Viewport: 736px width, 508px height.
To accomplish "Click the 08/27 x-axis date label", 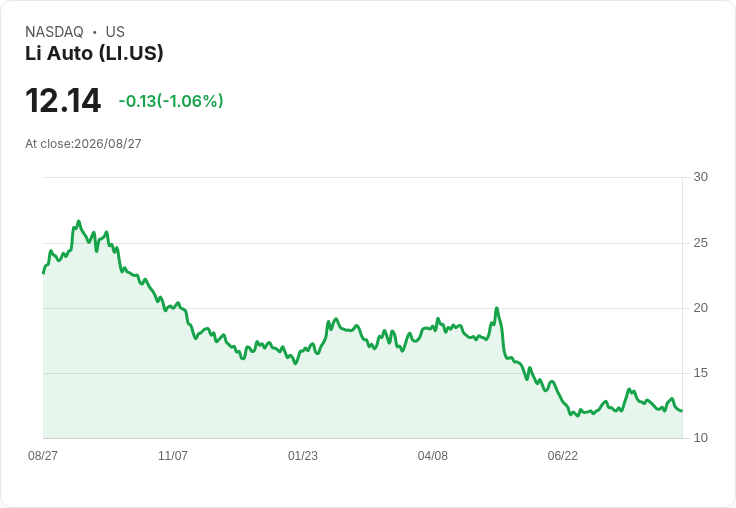I will tap(43, 455).
